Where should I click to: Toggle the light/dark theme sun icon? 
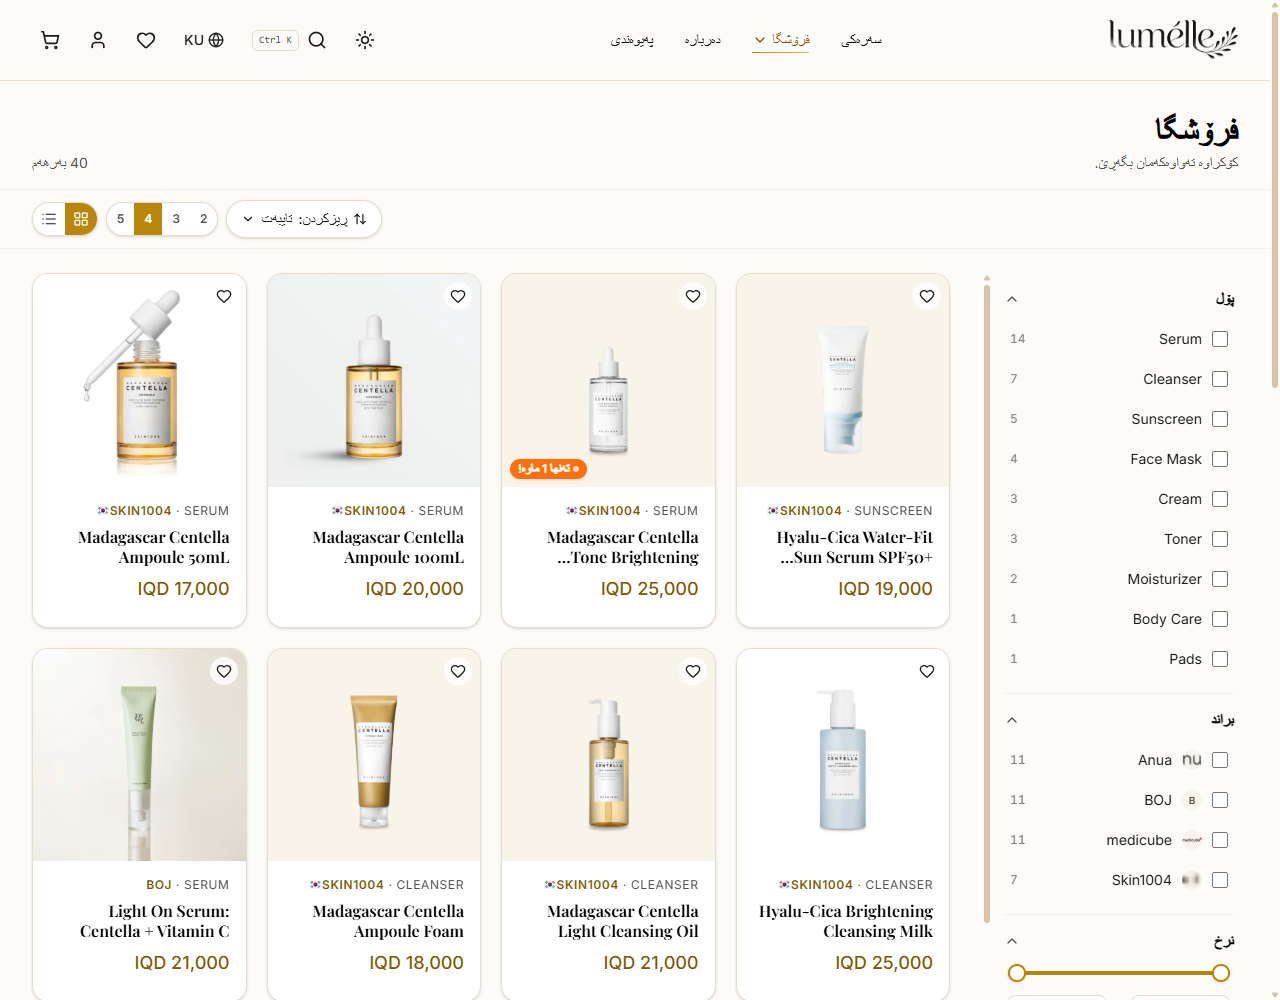365,40
